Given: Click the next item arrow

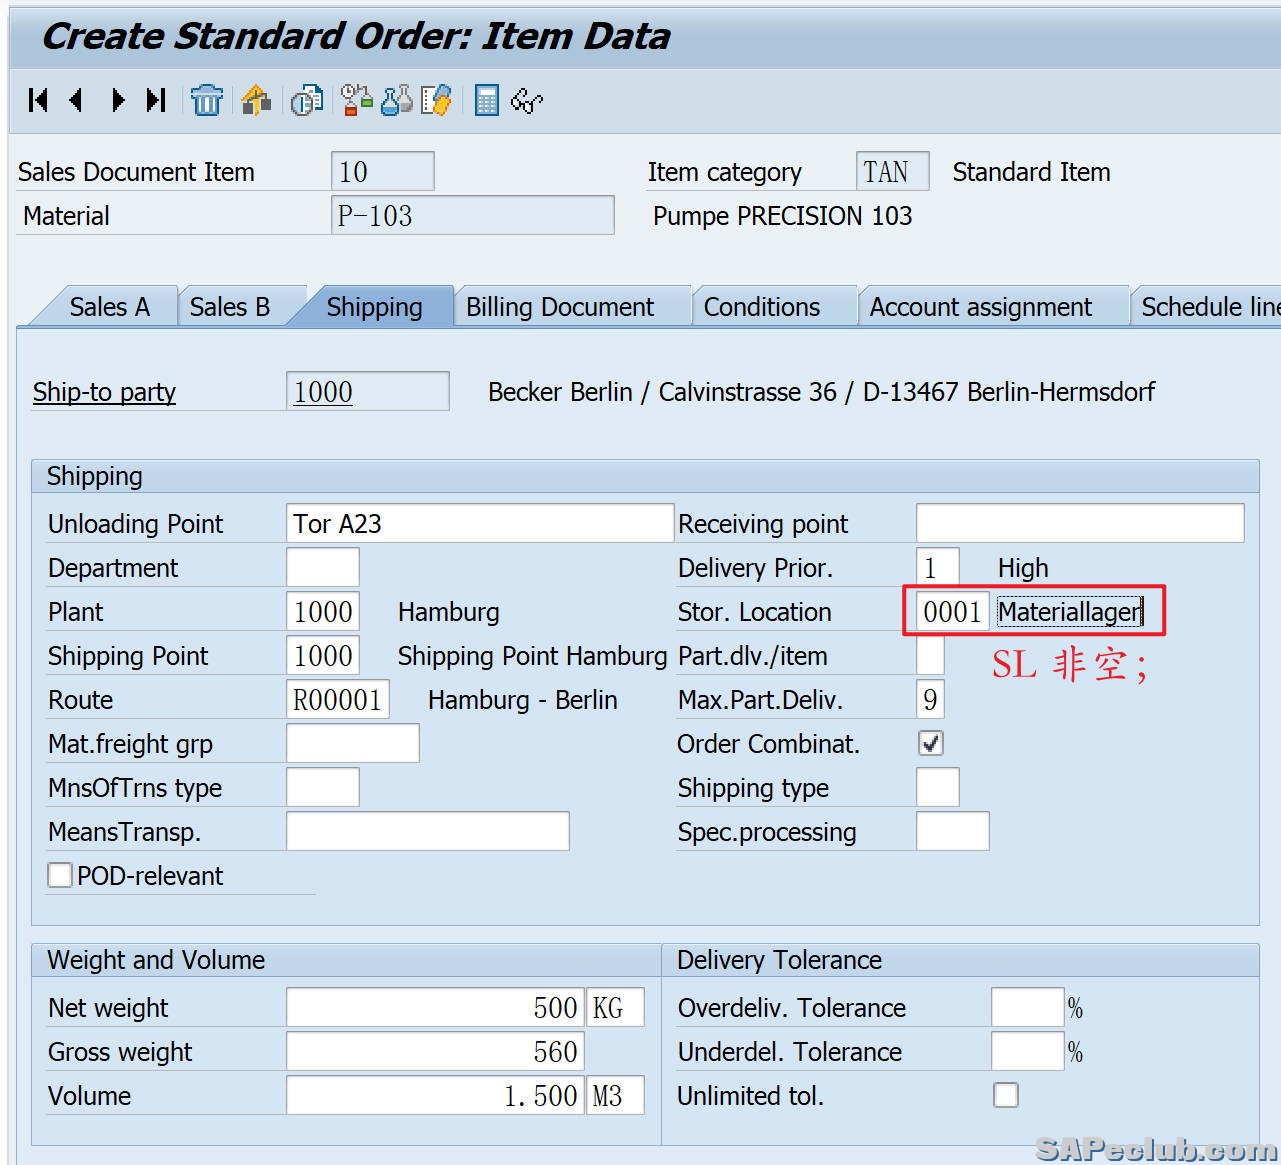Looking at the screenshot, I should [118, 100].
